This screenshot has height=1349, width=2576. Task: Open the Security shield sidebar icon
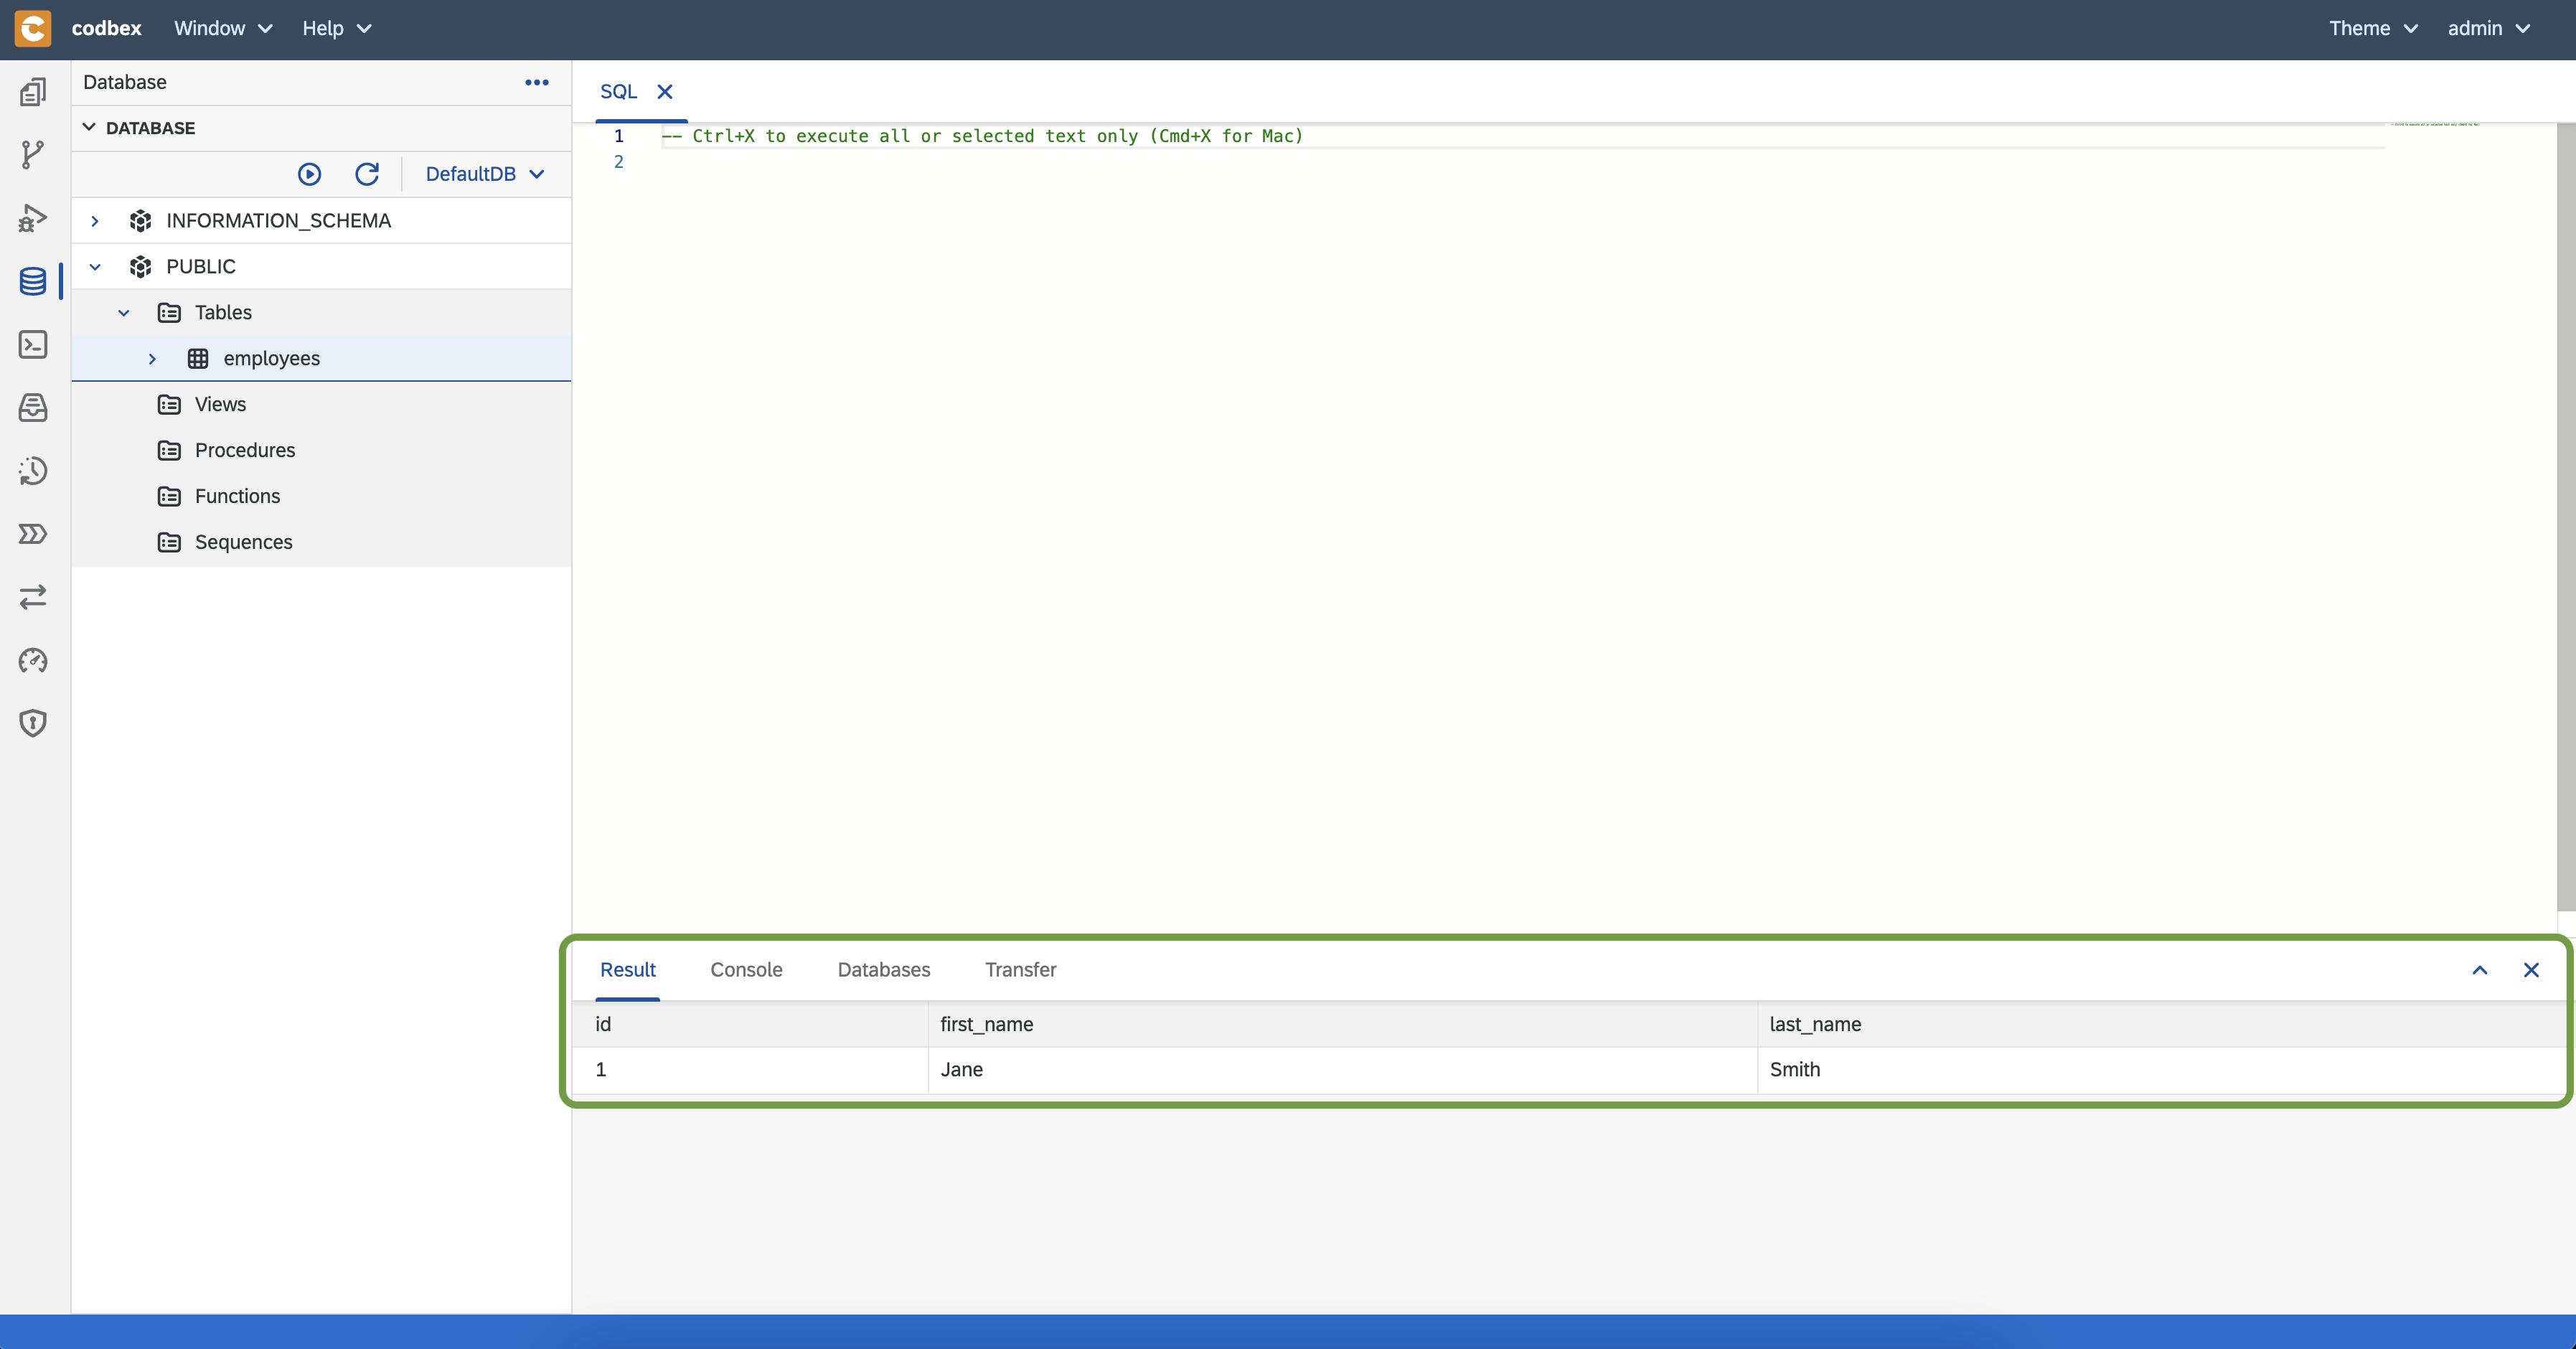[33, 723]
